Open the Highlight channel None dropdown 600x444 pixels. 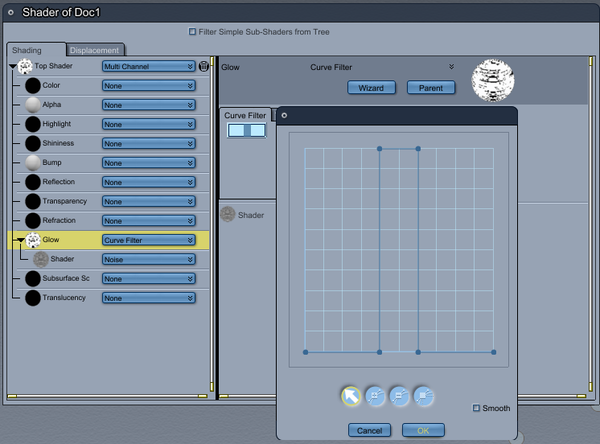[x=149, y=124]
